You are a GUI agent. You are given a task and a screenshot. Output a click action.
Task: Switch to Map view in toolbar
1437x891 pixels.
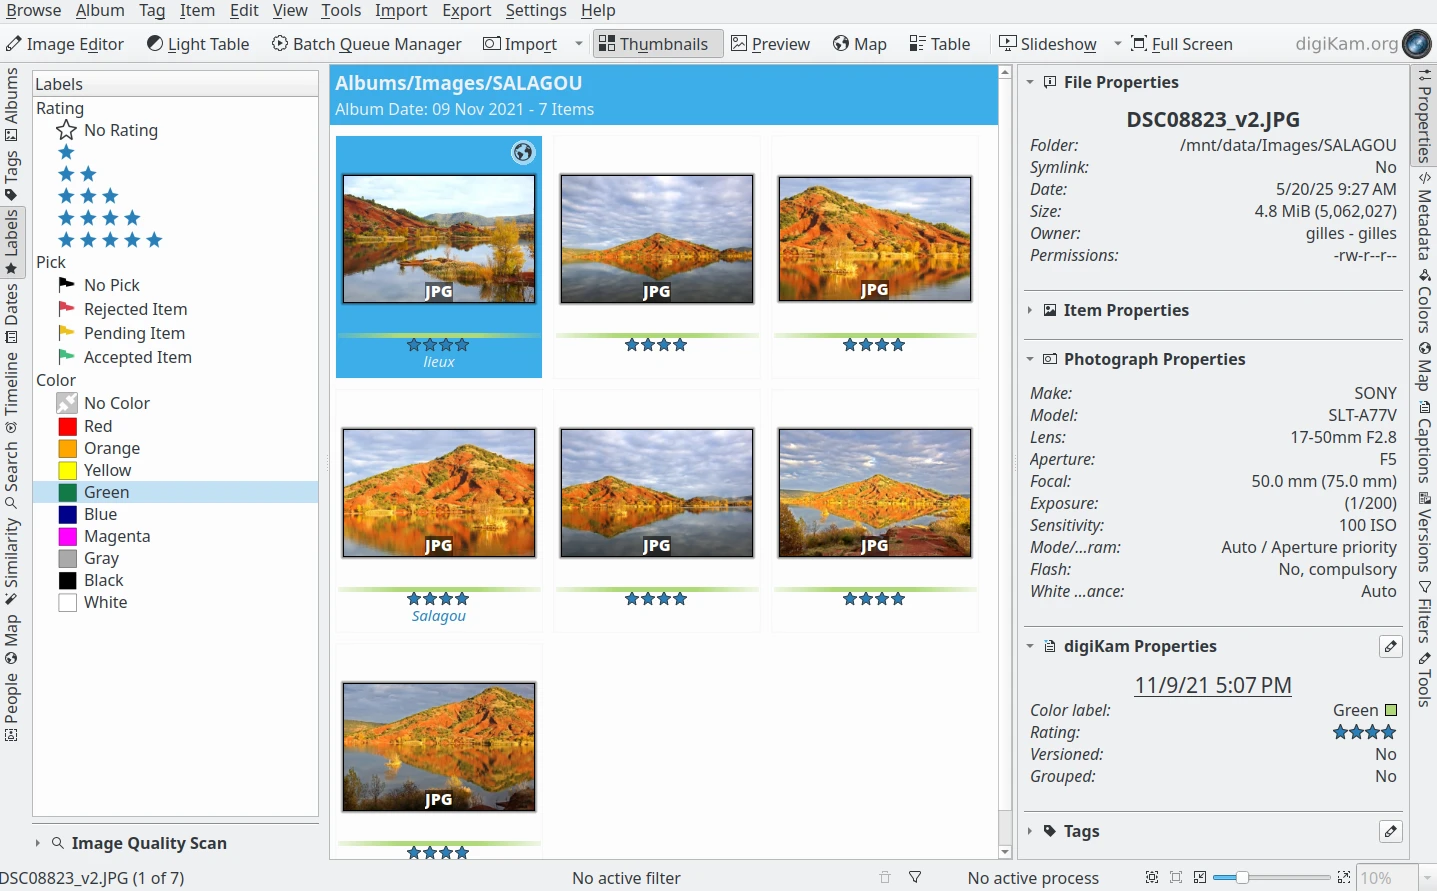click(859, 44)
